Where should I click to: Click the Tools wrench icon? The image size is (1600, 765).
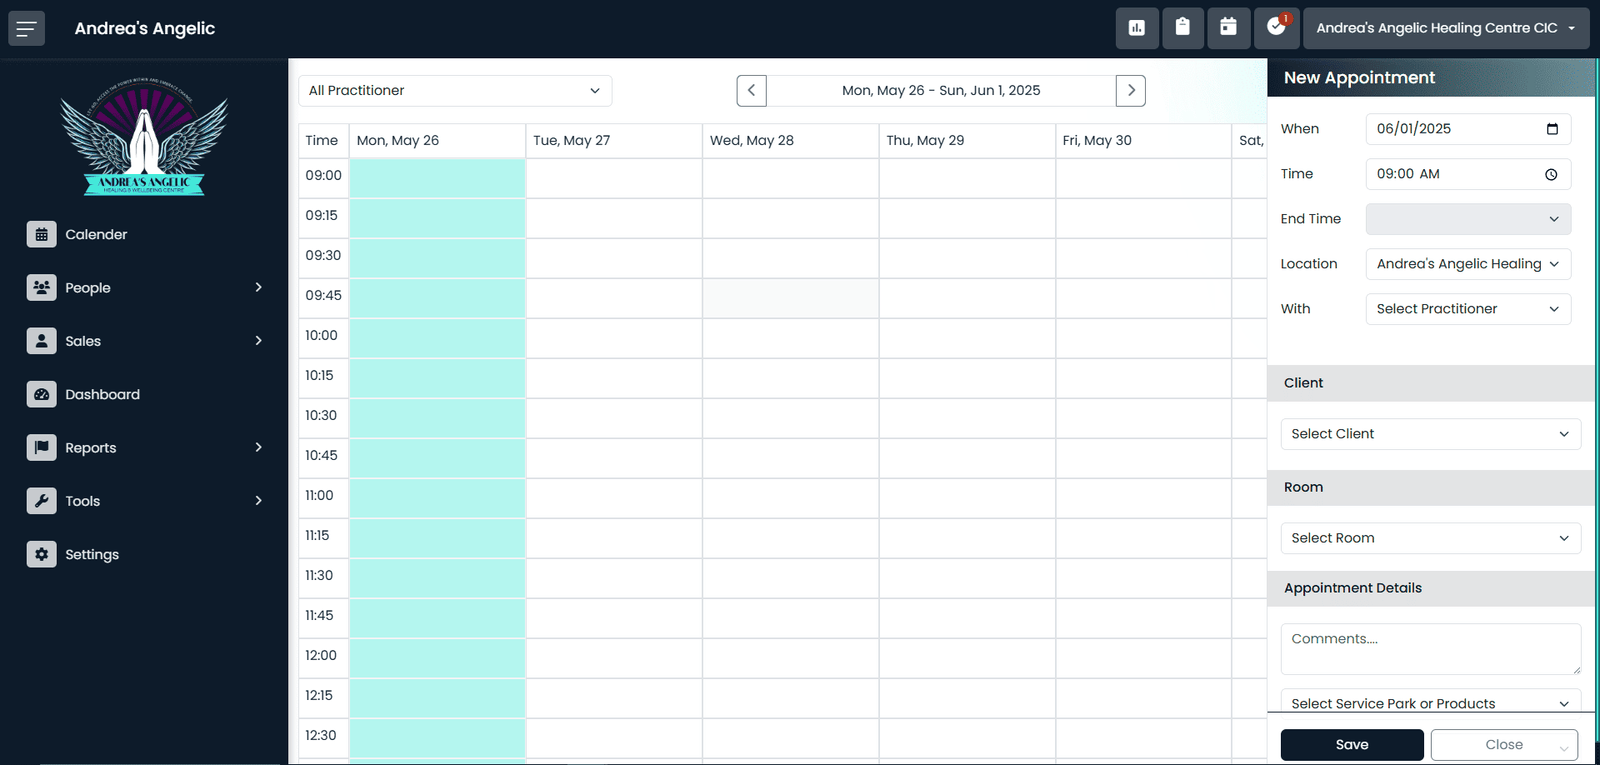click(x=41, y=501)
